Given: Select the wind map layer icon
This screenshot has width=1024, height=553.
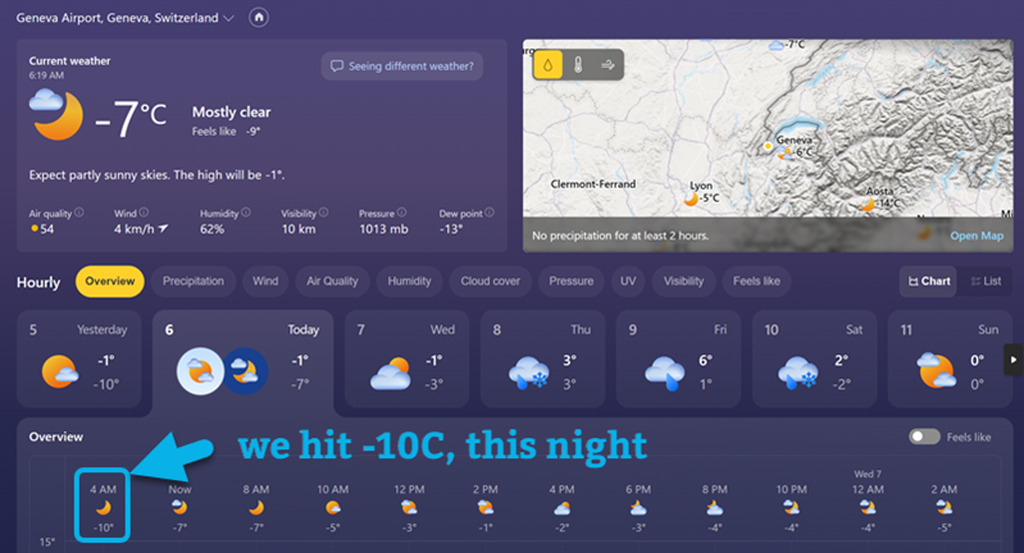Looking at the screenshot, I should [x=606, y=66].
